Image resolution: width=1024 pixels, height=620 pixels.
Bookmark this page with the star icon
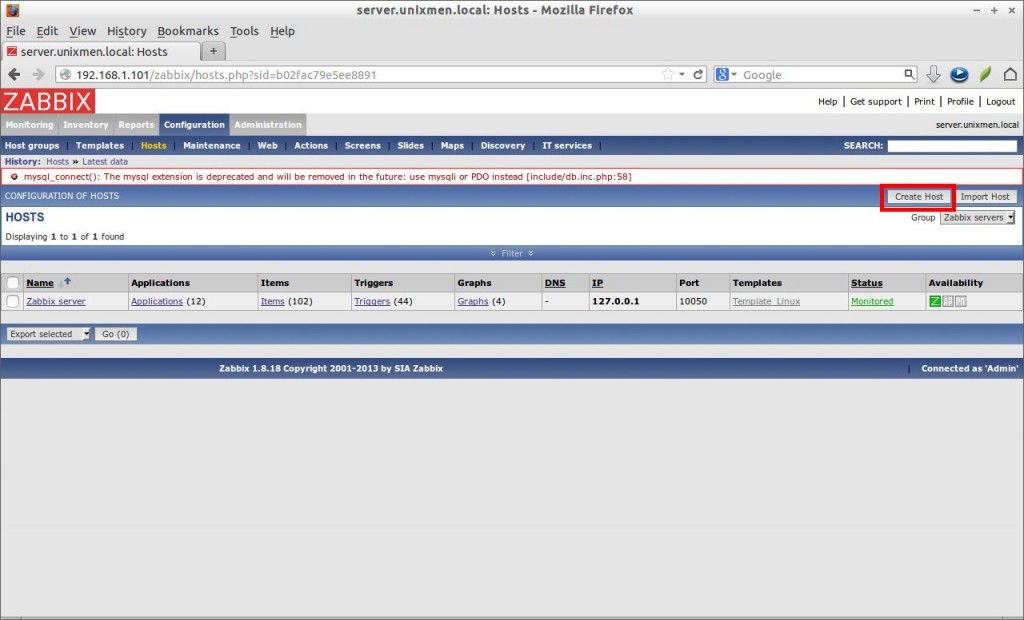point(667,74)
